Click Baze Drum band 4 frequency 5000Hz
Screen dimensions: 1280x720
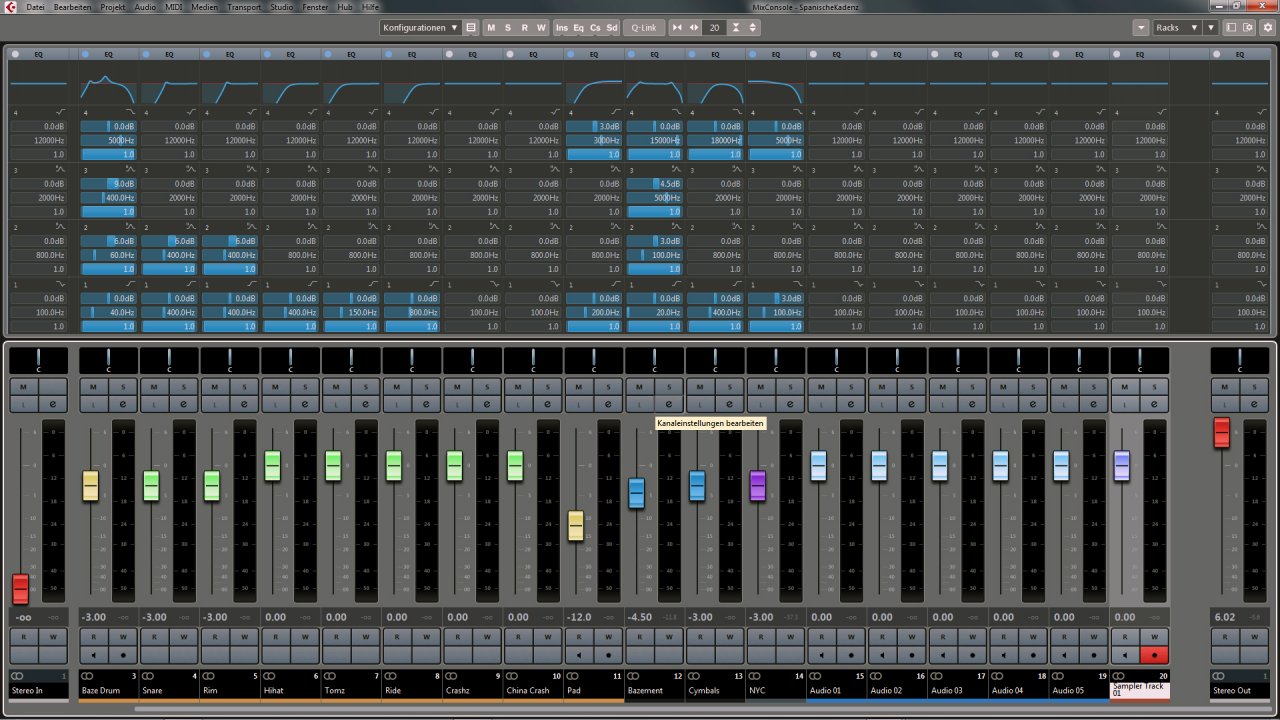tap(108, 141)
